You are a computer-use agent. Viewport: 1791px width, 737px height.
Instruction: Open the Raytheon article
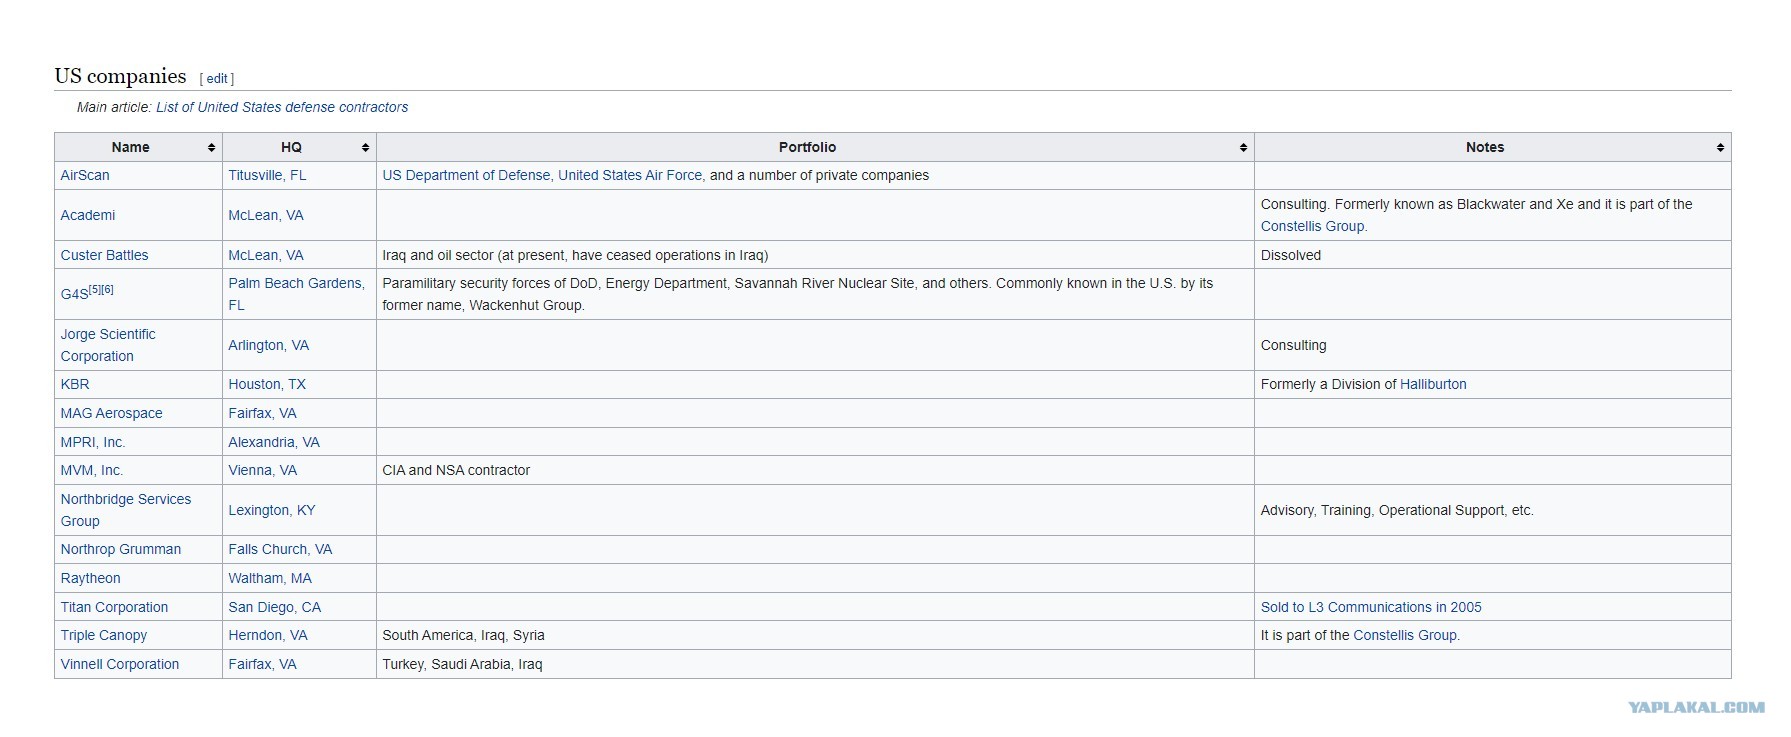click(90, 578)
